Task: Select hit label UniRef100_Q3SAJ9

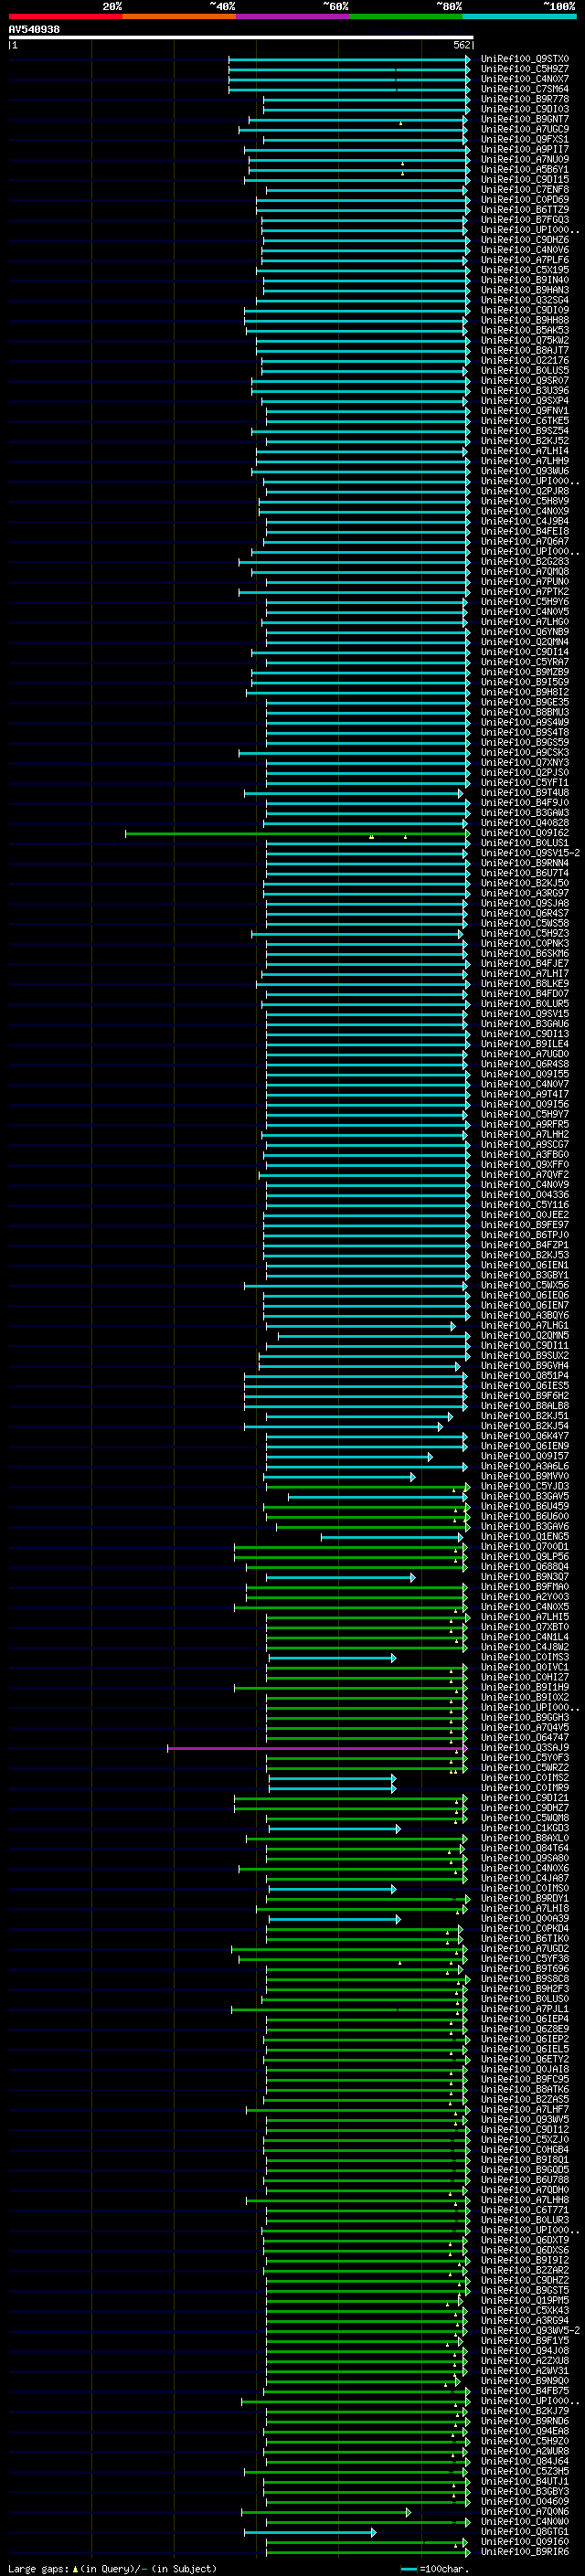Action: (x=524, y=1748)
